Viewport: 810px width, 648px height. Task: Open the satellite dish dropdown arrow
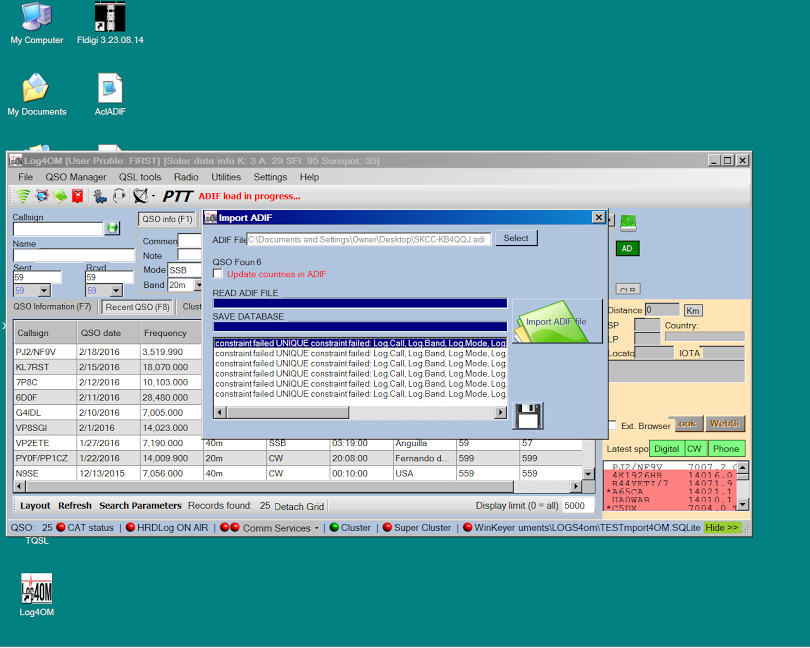(153, 196)
